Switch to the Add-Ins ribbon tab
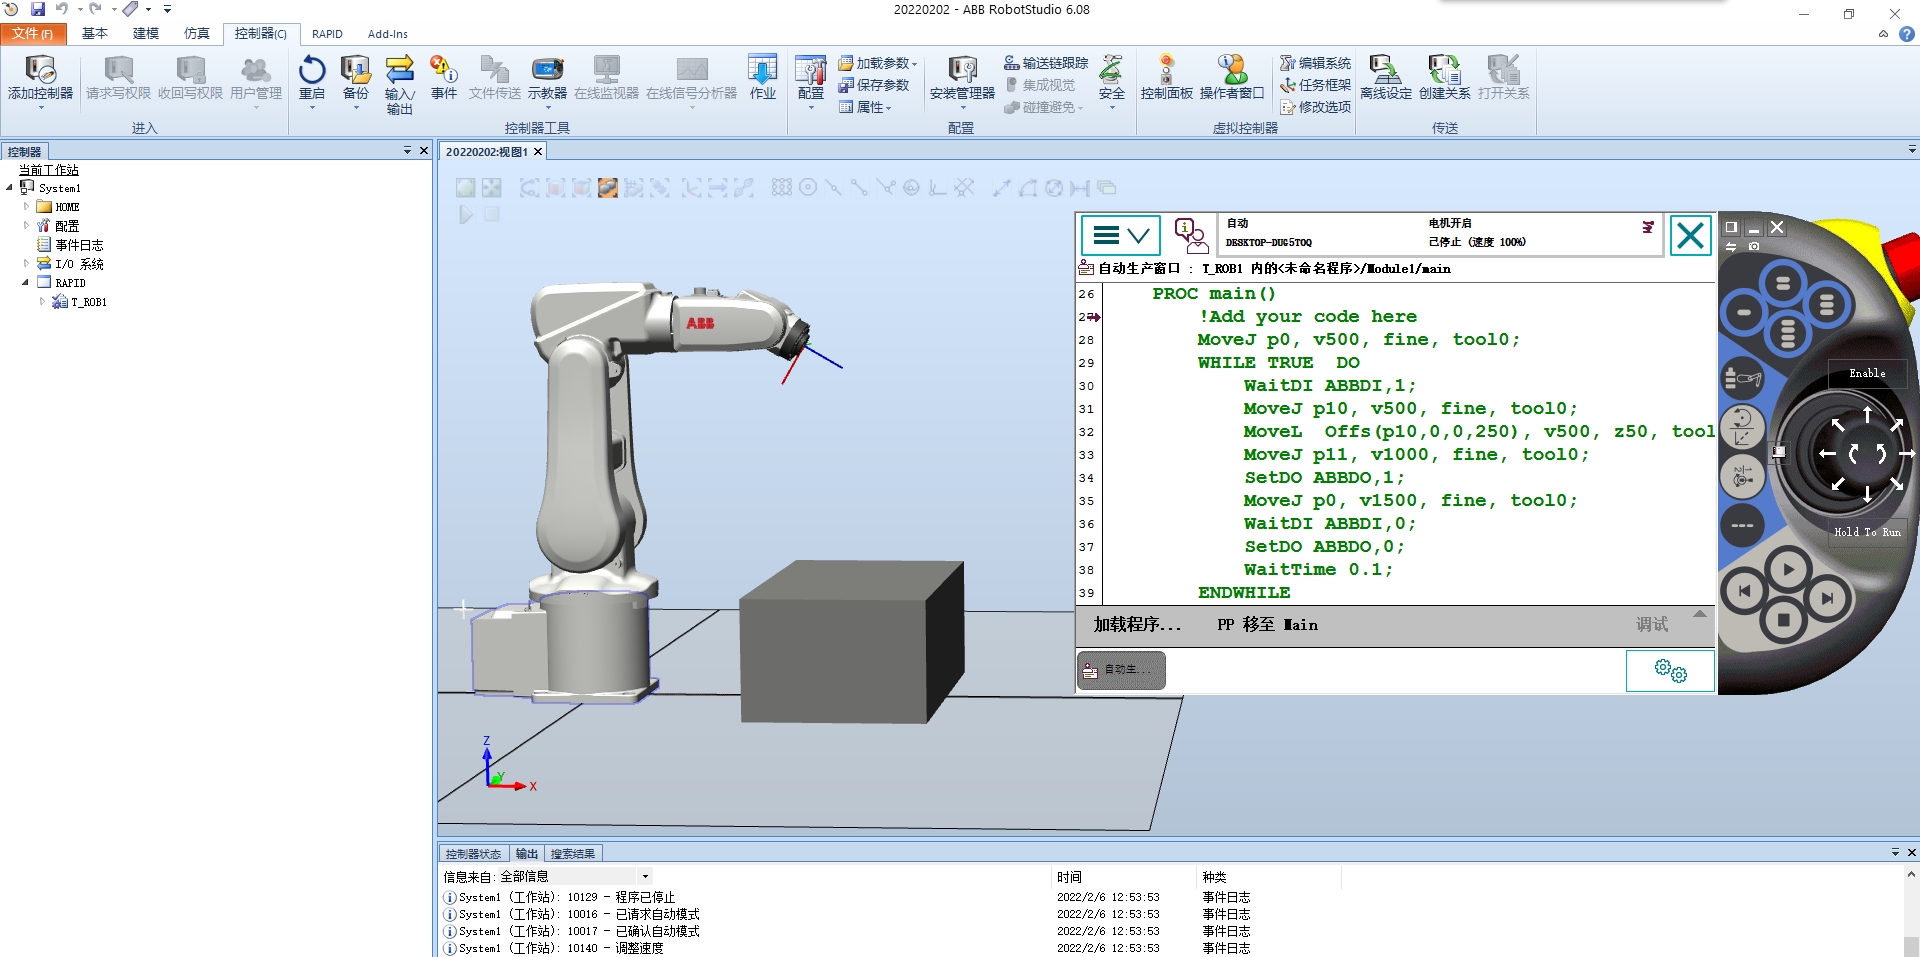Image resolution: width=1920 pixels, height=957 pixels. pos(388,33)
